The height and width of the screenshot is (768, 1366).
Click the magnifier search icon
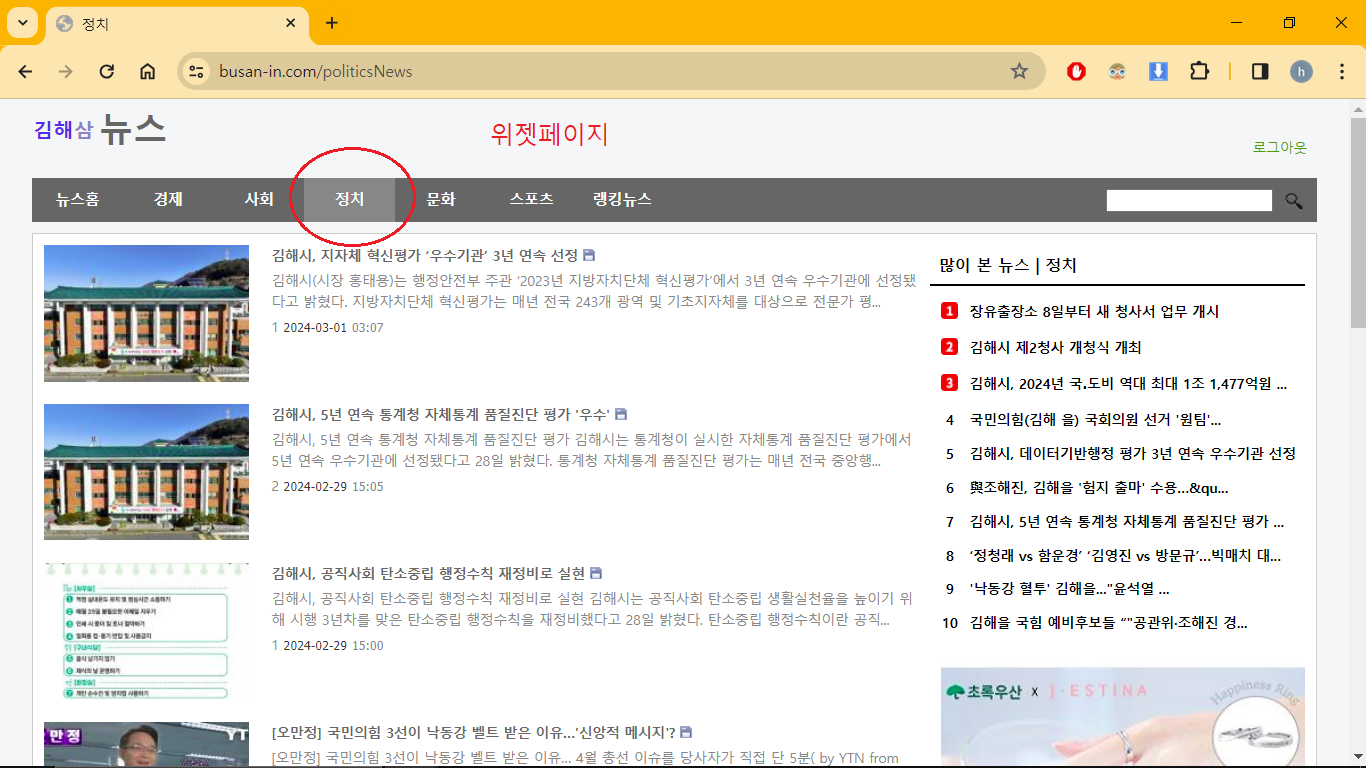coord(1294,201)
